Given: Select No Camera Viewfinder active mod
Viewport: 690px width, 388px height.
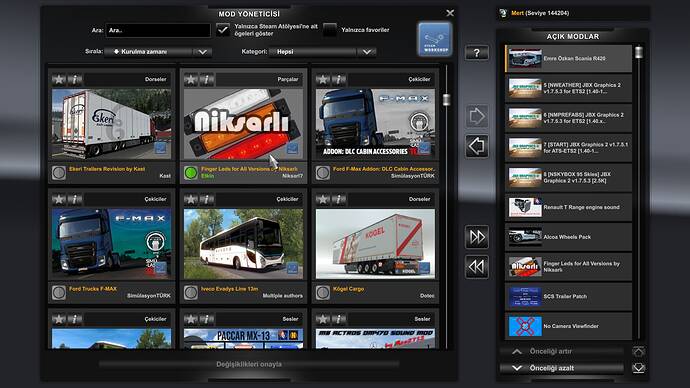Looking at the screenshot, I should [x=568, y=326].
